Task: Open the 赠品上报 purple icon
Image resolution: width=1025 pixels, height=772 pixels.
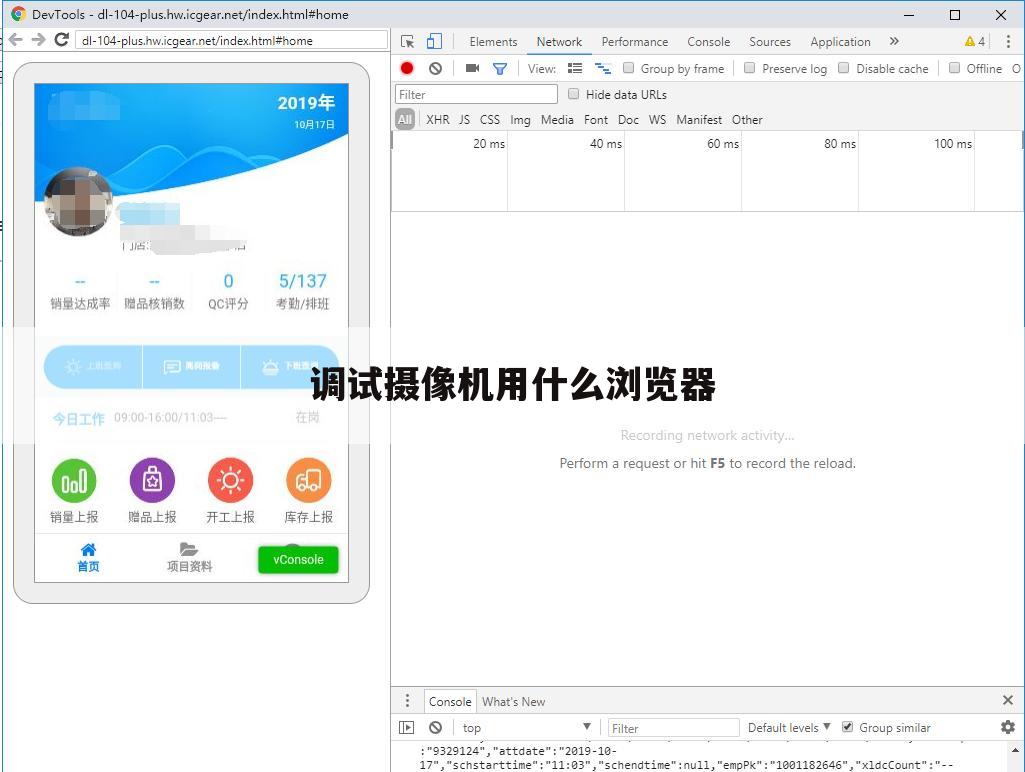Action: coord(152,480)
